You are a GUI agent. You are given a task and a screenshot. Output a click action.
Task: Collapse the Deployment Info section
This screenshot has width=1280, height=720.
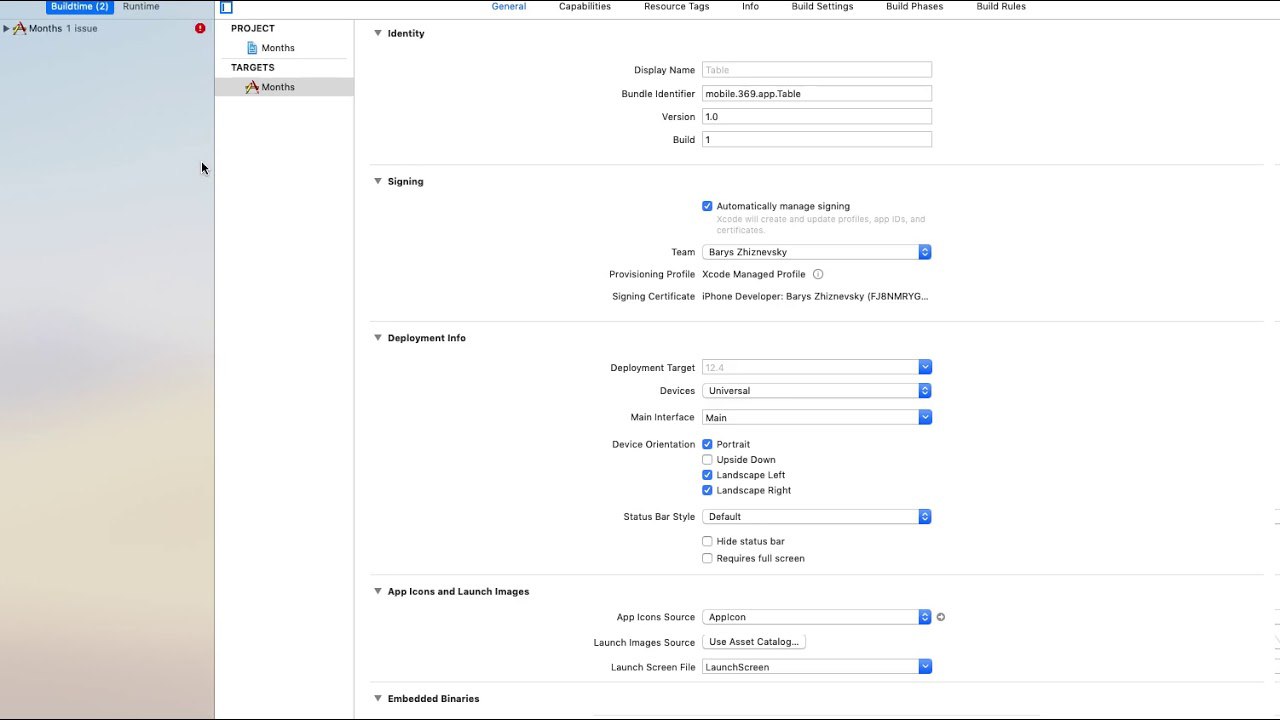pyautogui.click(x=378, y=338)
